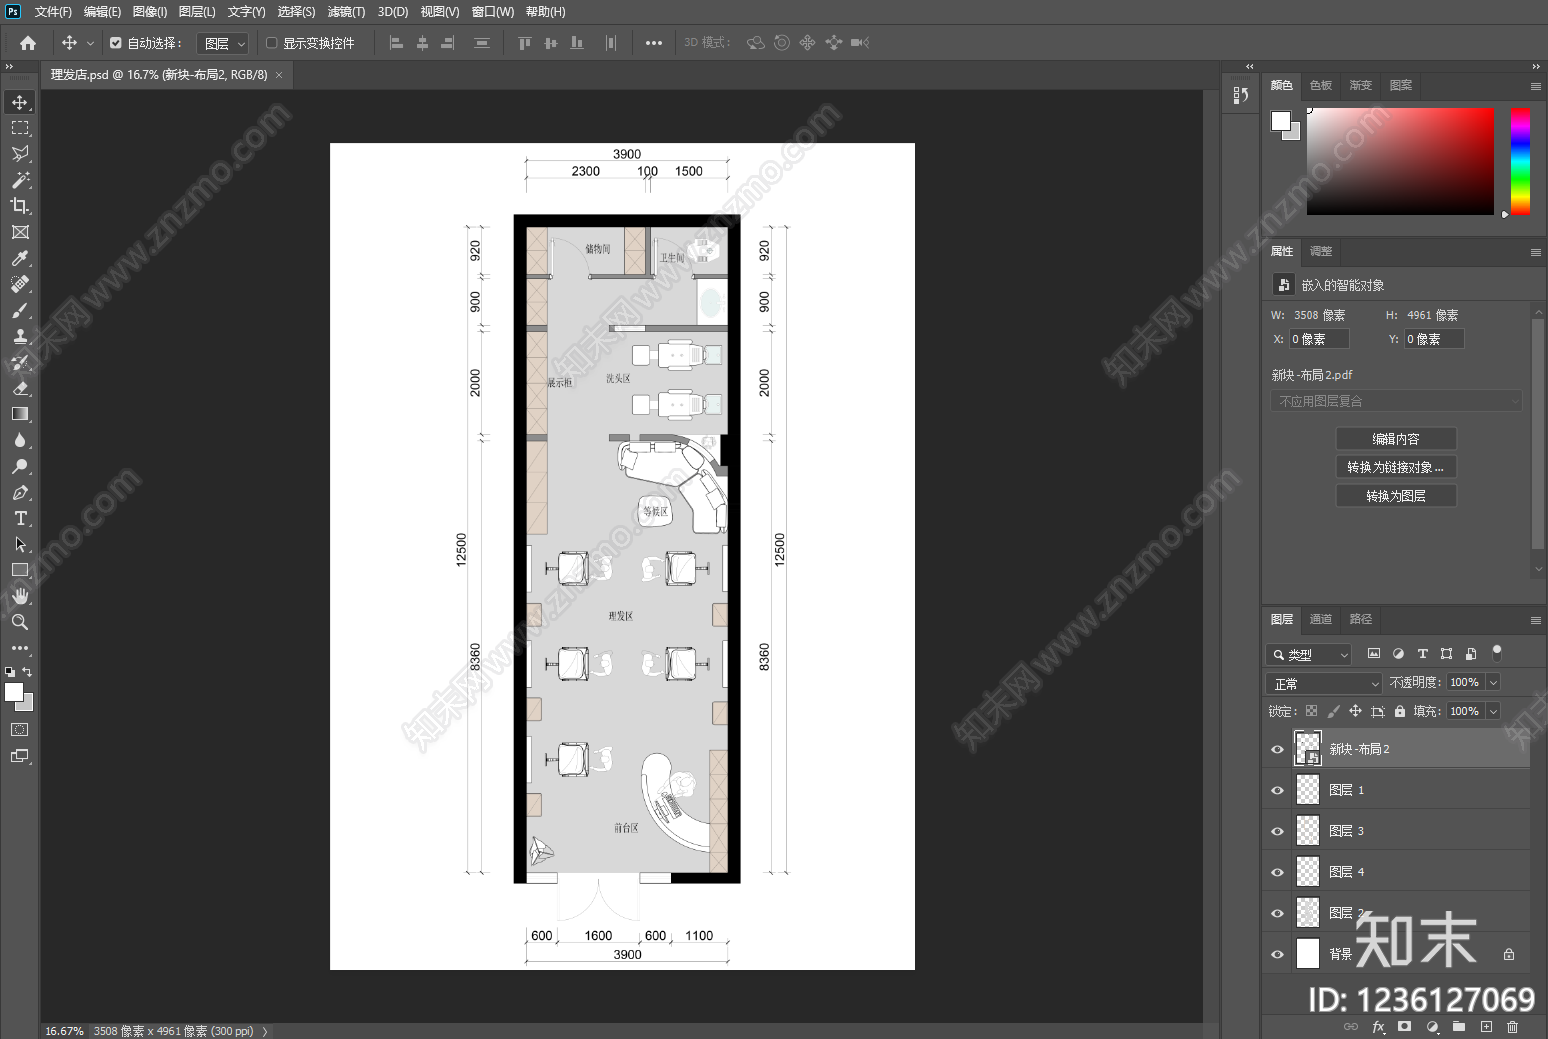Select the Crop tool

[20, 206]
